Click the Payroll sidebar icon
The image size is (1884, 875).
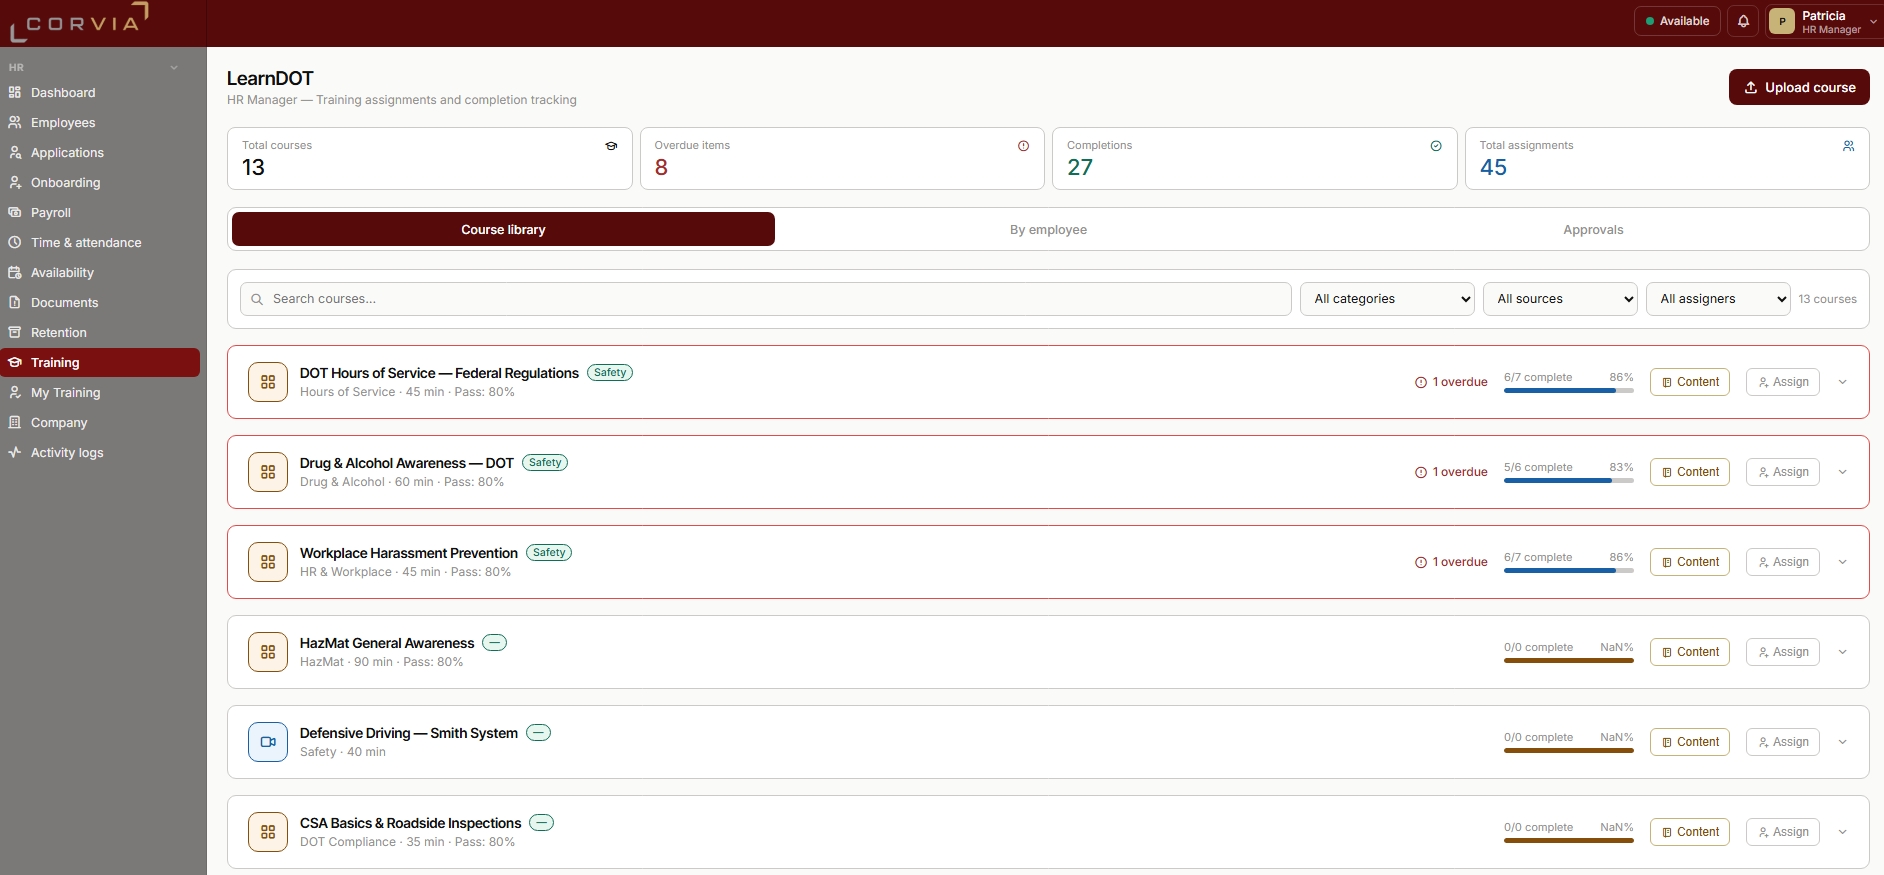[15, 212]
